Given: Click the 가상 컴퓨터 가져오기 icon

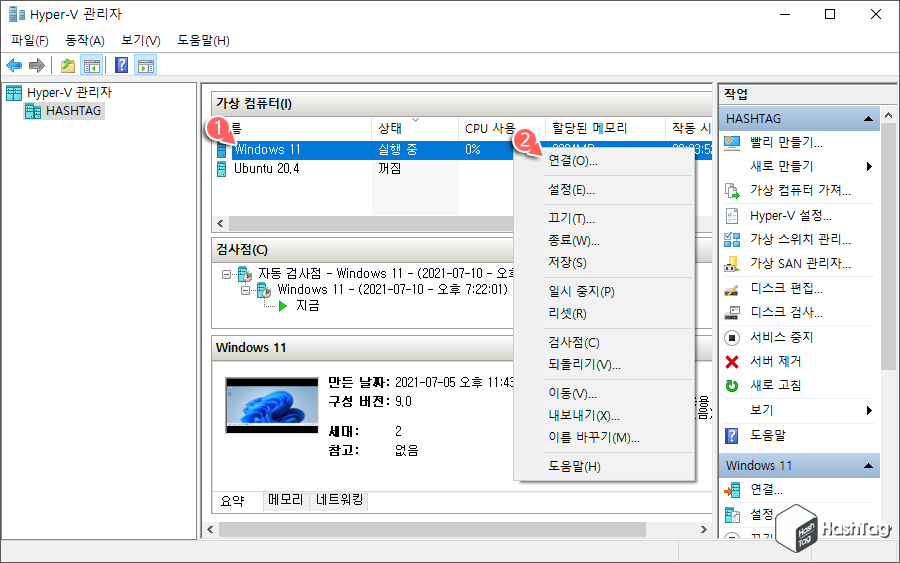Looking at the screenshot, I should 732,191.
